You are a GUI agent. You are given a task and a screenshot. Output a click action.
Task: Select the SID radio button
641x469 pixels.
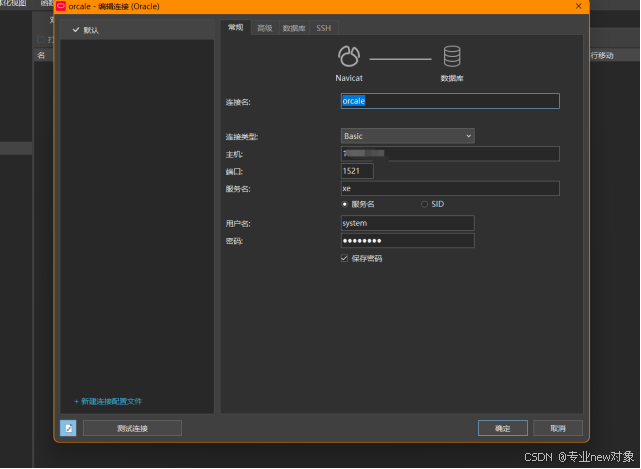424,204
